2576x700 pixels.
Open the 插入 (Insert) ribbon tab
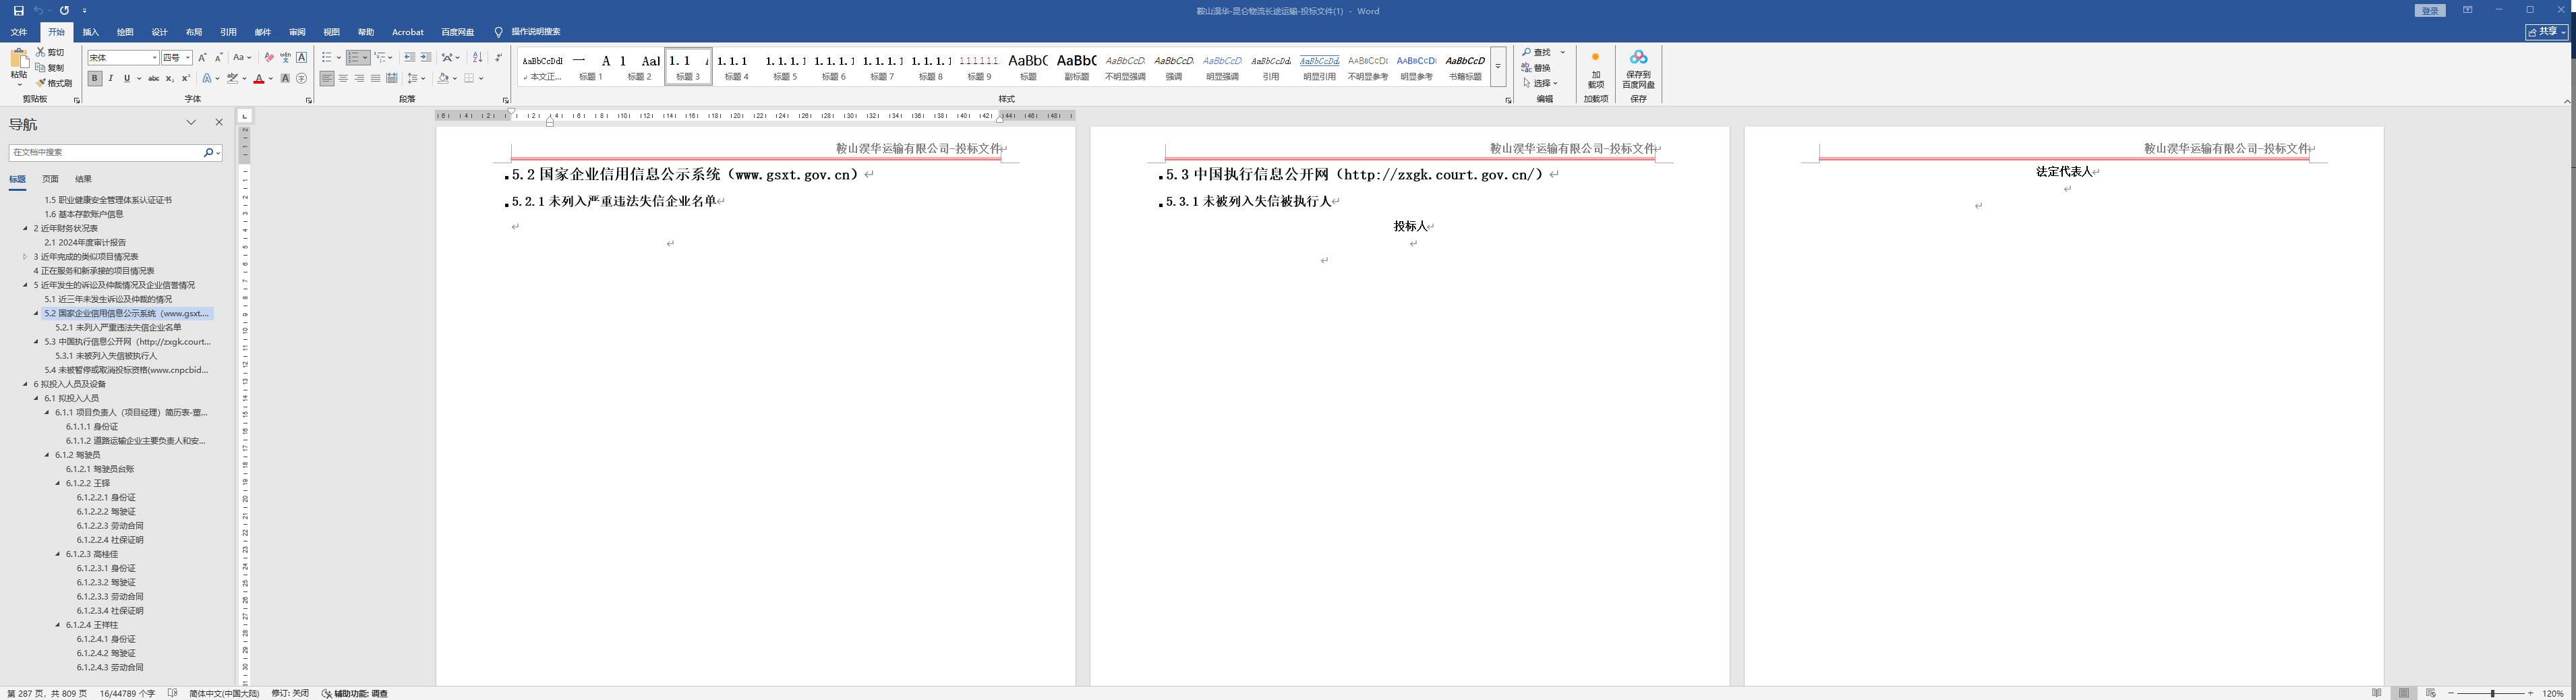click(x=91, y=32)
